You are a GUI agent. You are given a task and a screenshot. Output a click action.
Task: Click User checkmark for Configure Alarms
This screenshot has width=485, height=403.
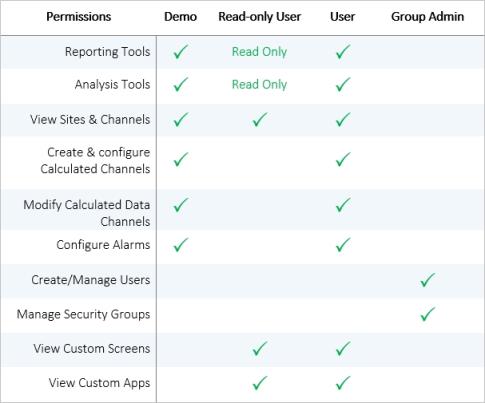[343, 245]
